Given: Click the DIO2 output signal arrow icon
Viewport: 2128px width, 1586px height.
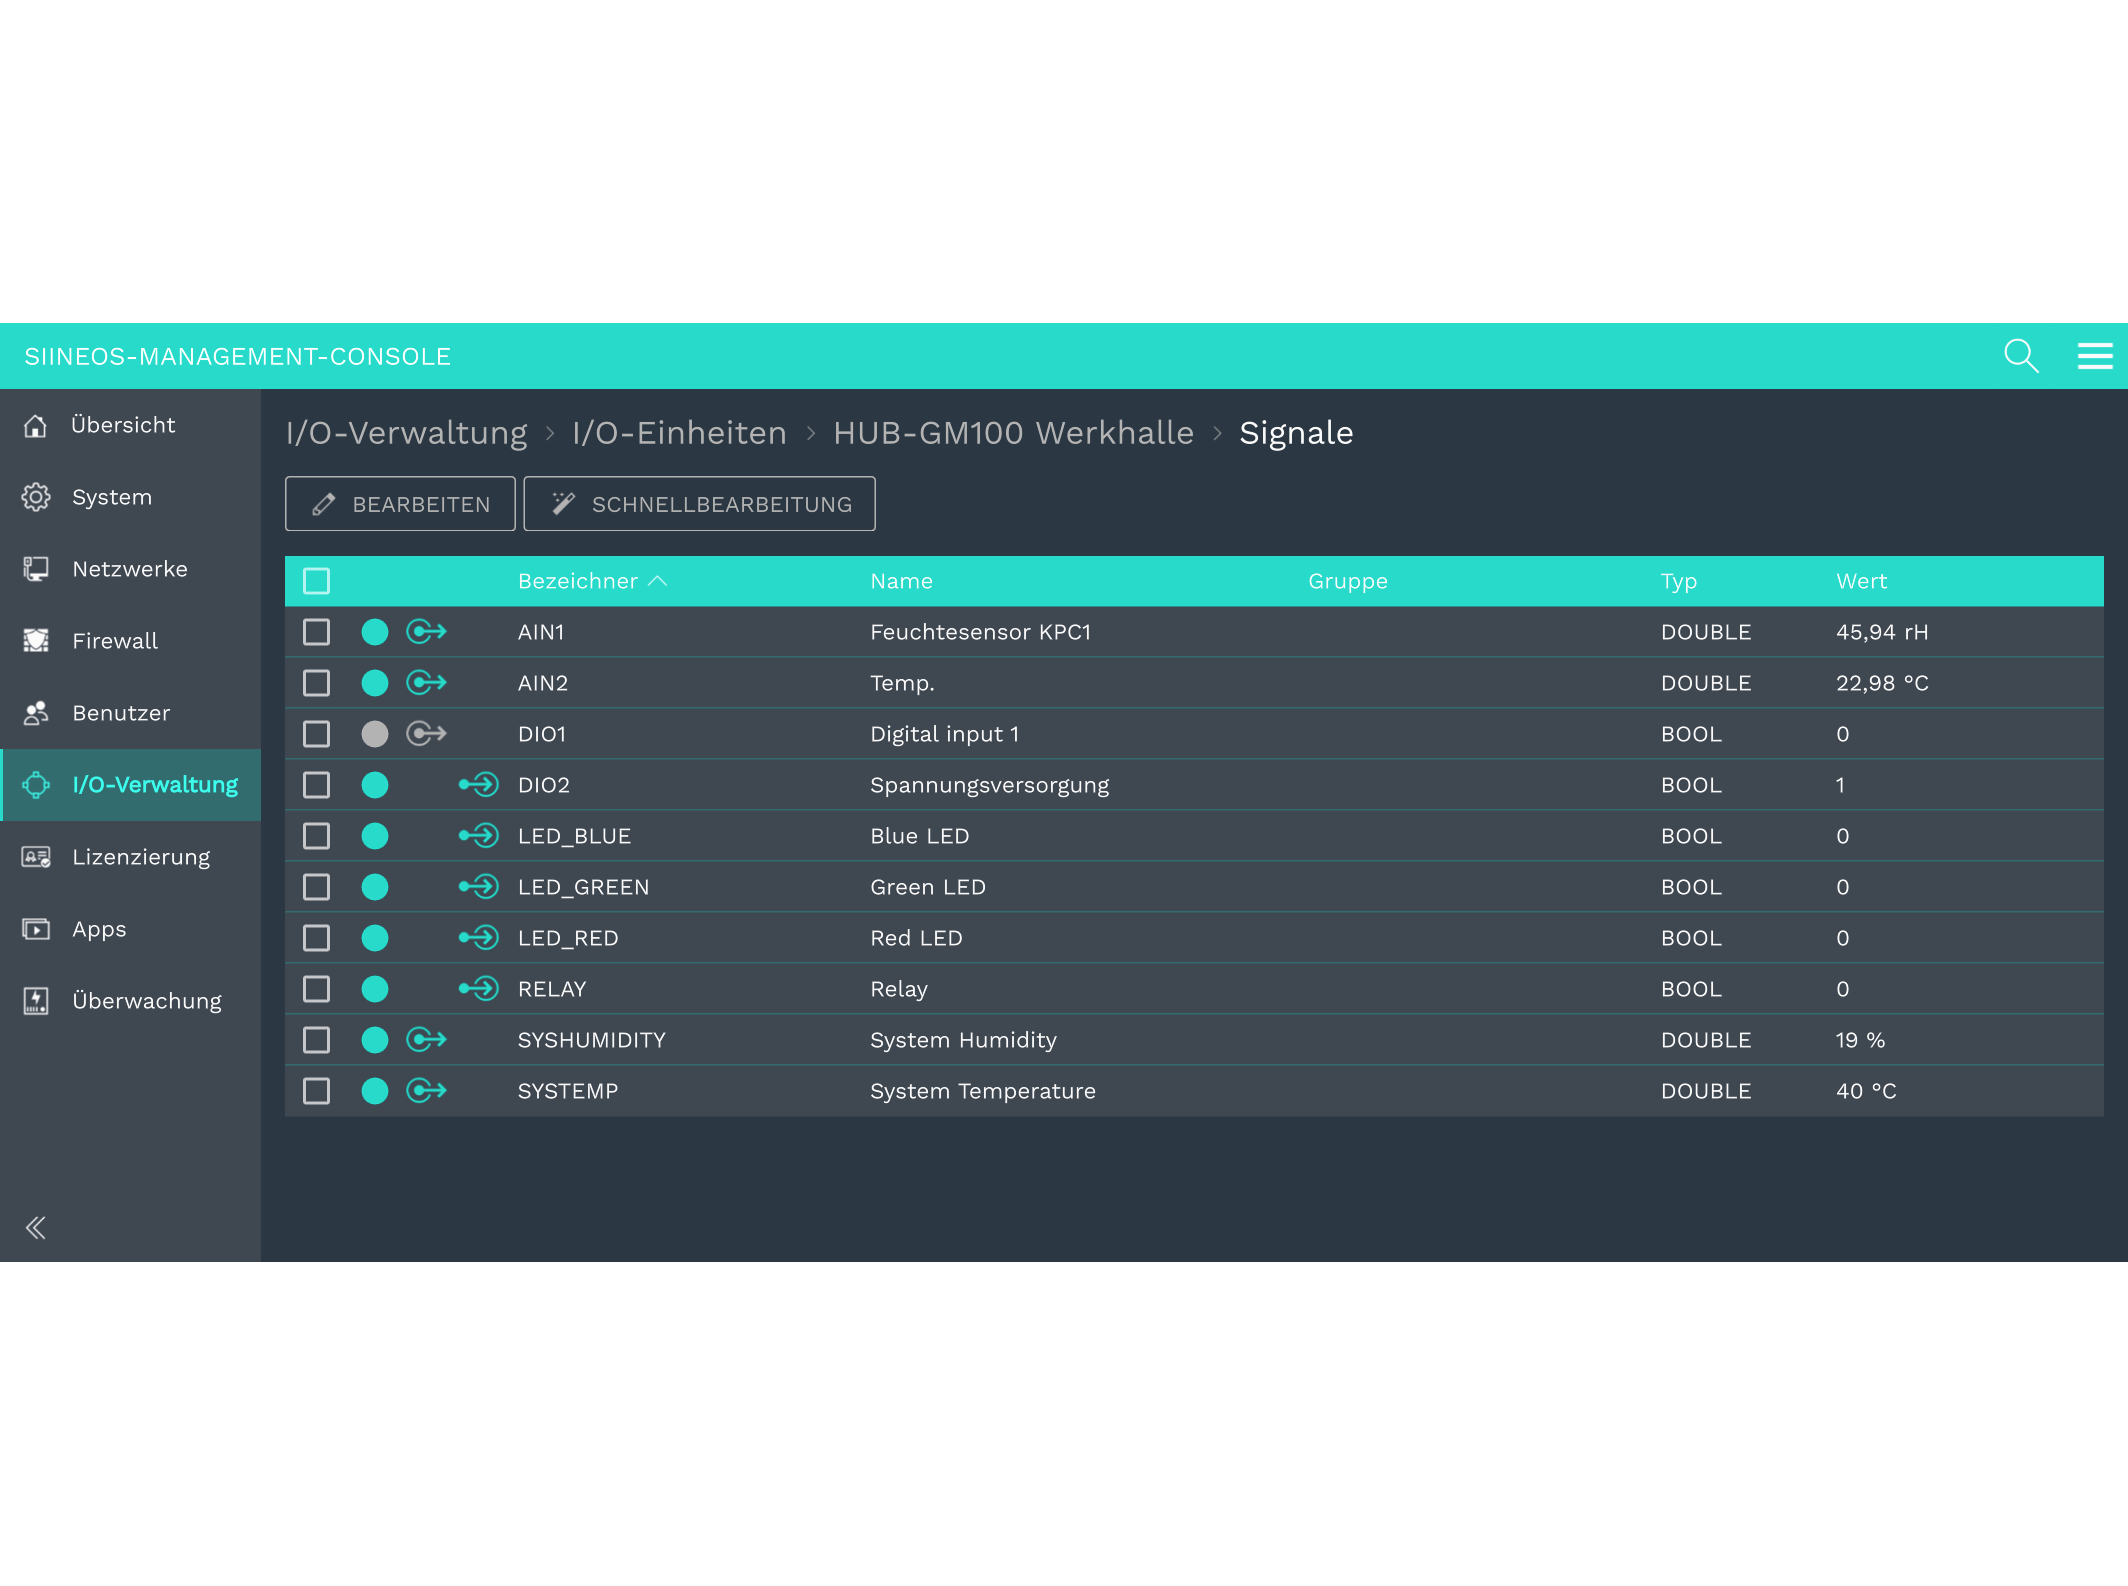Looking at the screenshot, I should pos(479,785).
